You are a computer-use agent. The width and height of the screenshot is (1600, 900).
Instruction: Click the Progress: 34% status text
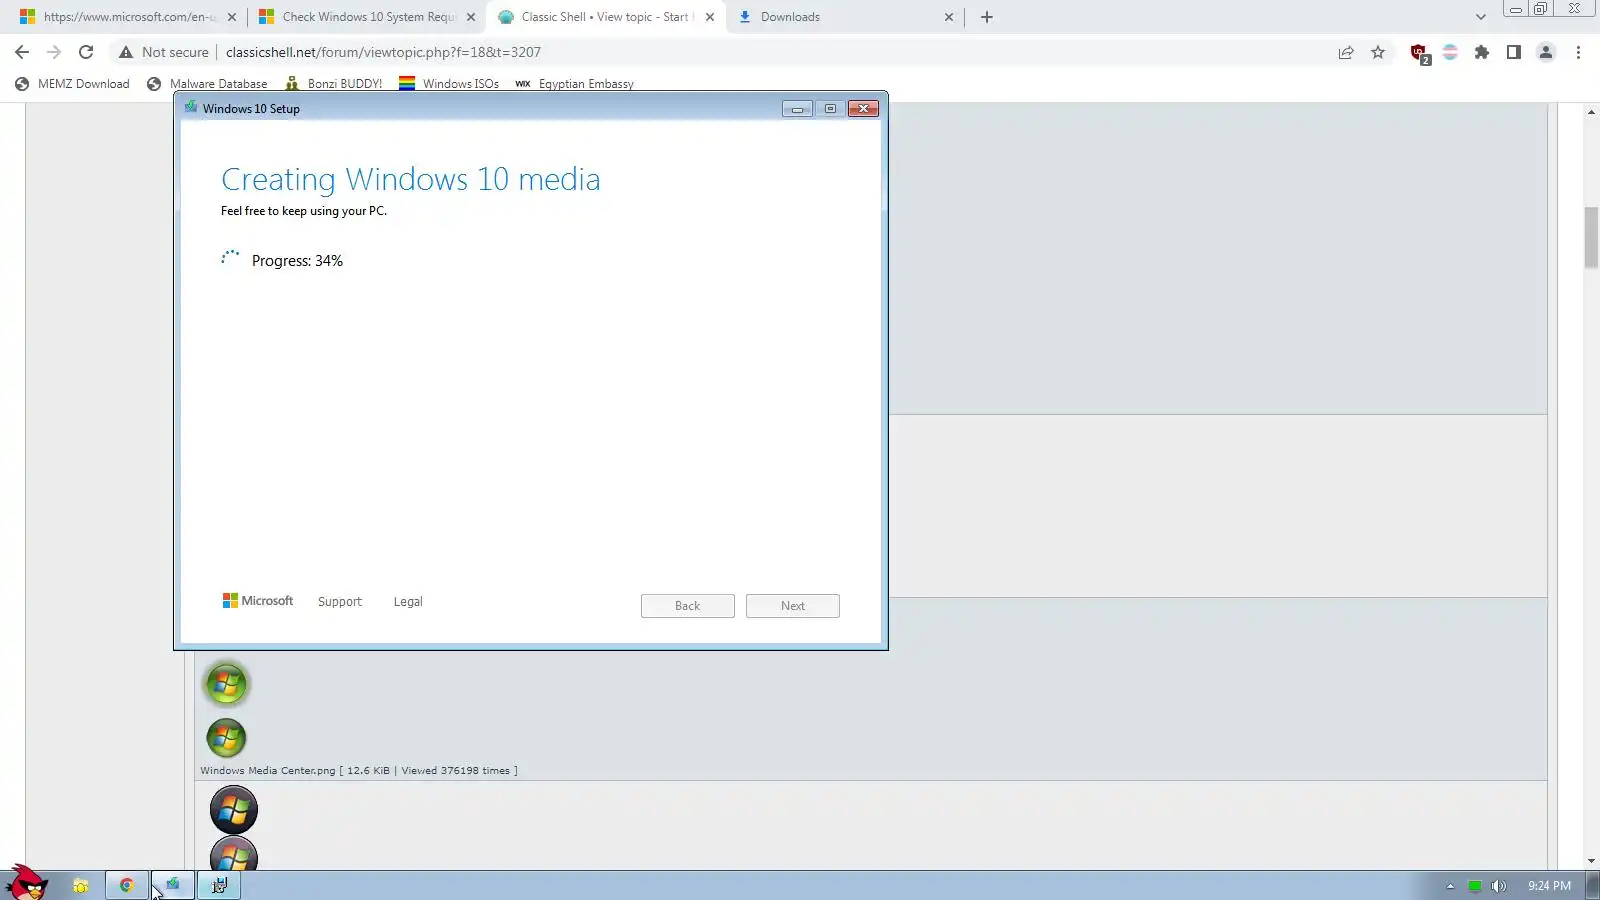(297, 261)
